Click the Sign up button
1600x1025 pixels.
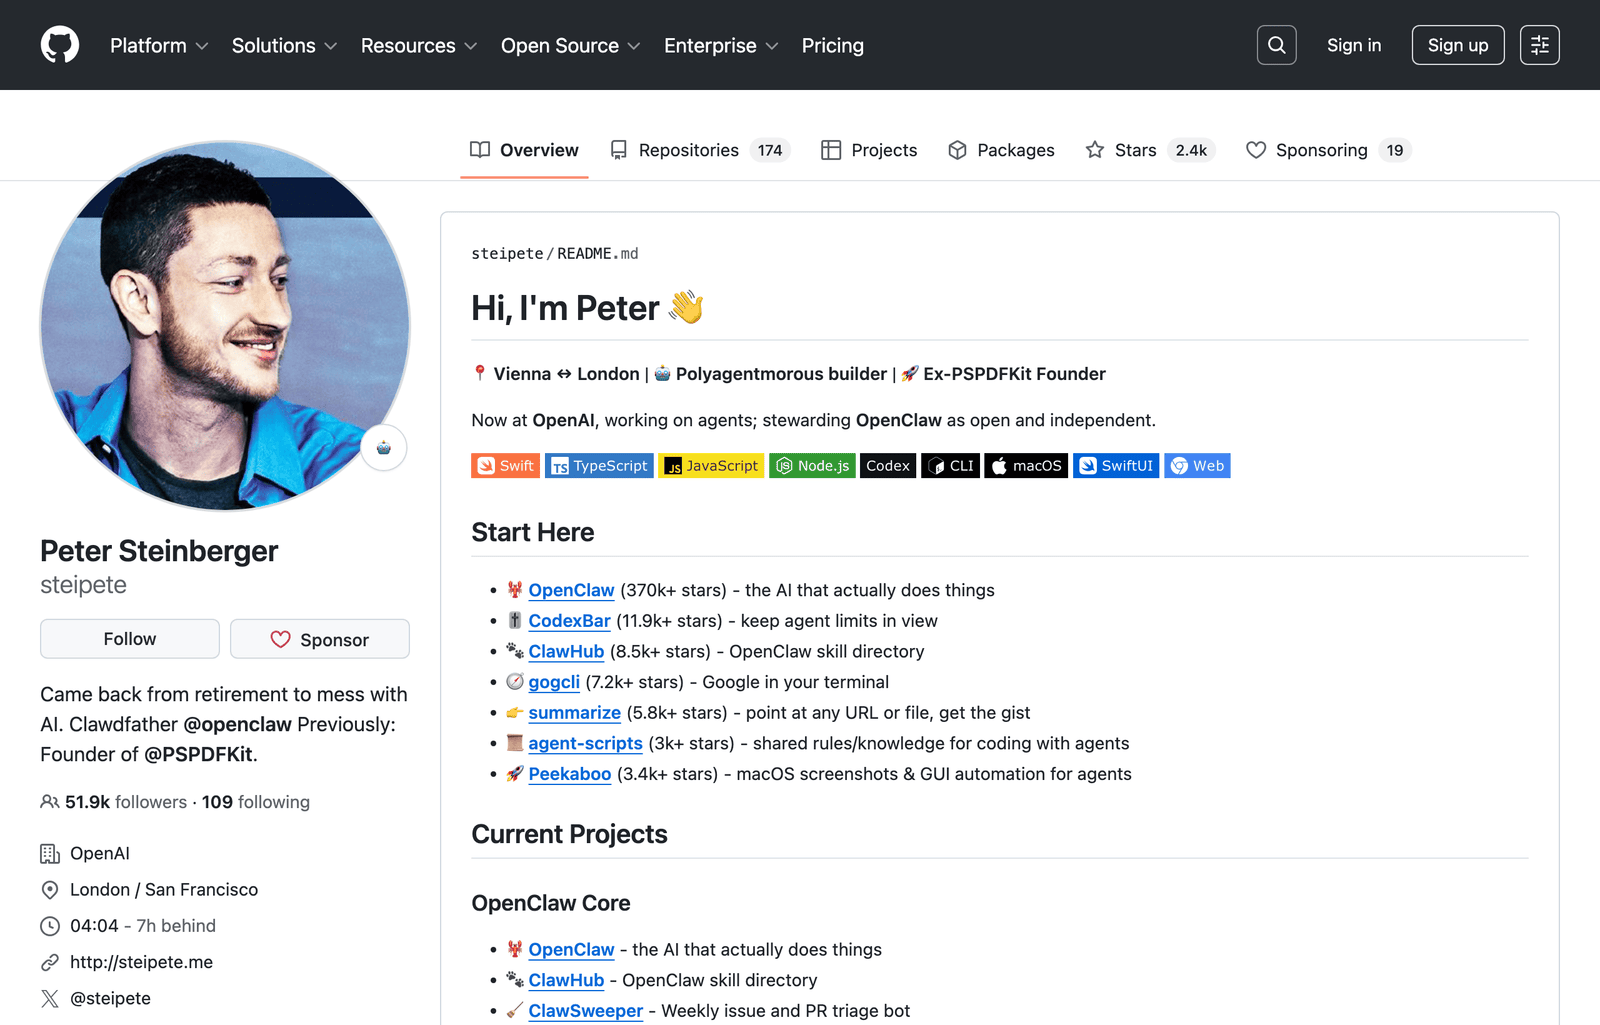[x=1458, y=45]
